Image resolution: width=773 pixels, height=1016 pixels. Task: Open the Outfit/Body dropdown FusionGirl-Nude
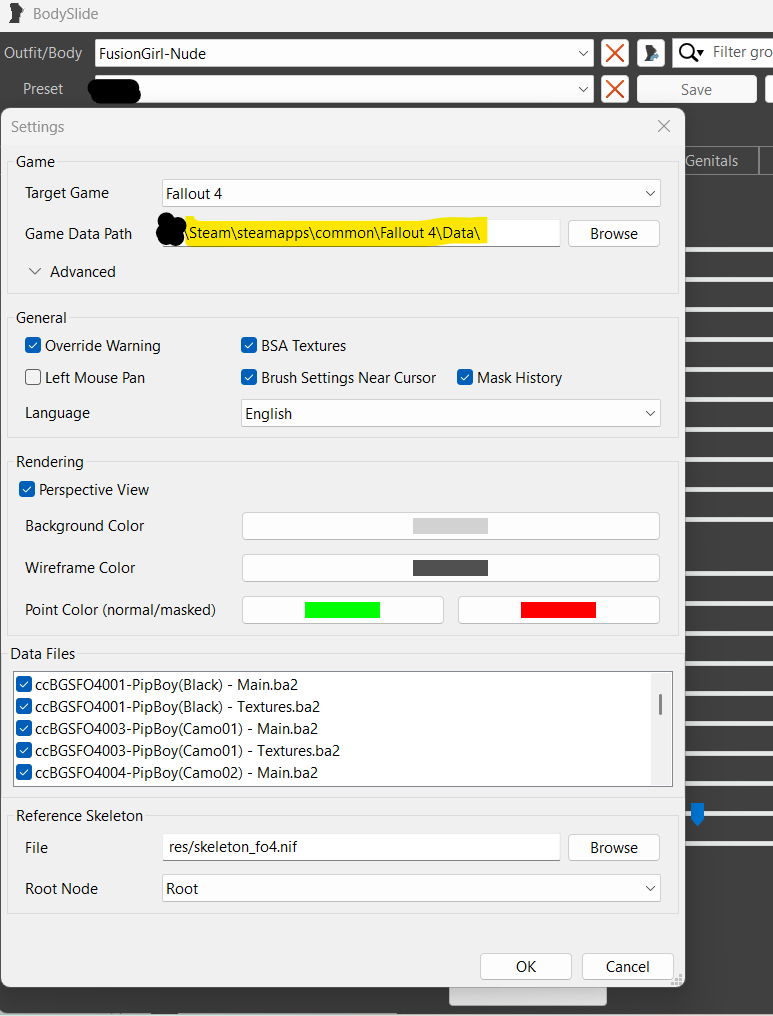344,53
